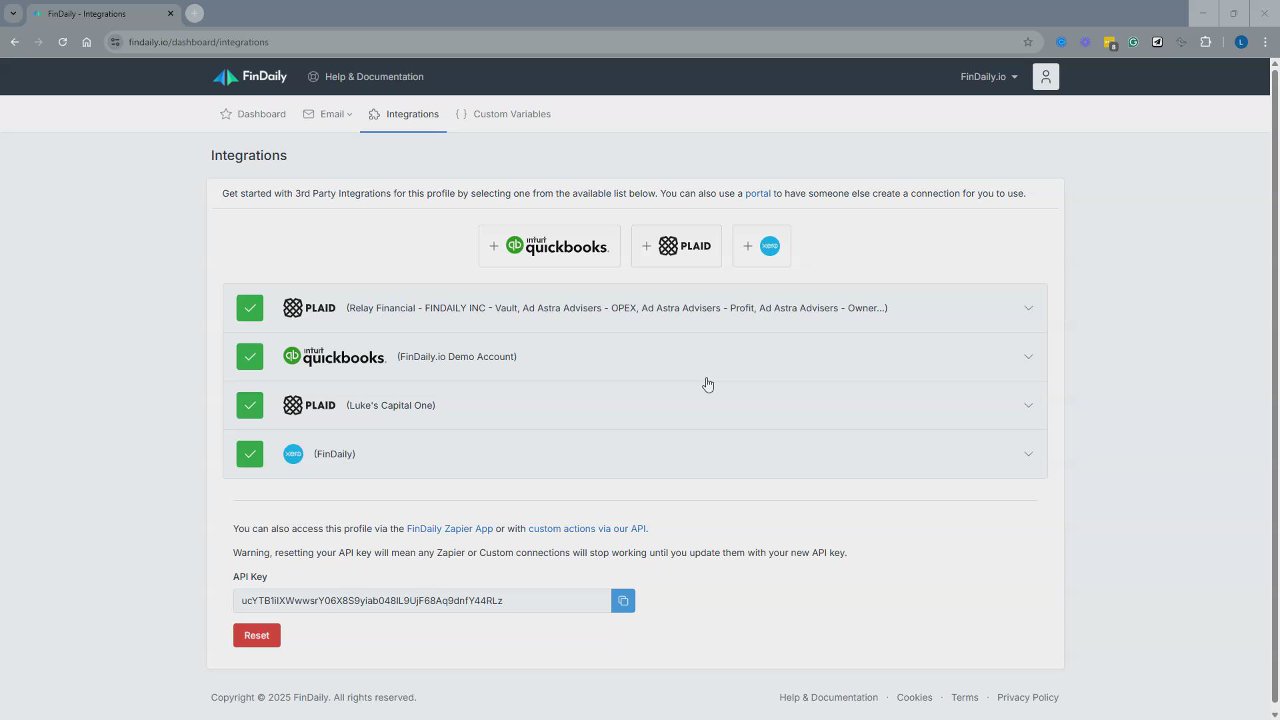Expand the Xero FinDaily connection row
1280x720 pixels.
coord(1028,454)
